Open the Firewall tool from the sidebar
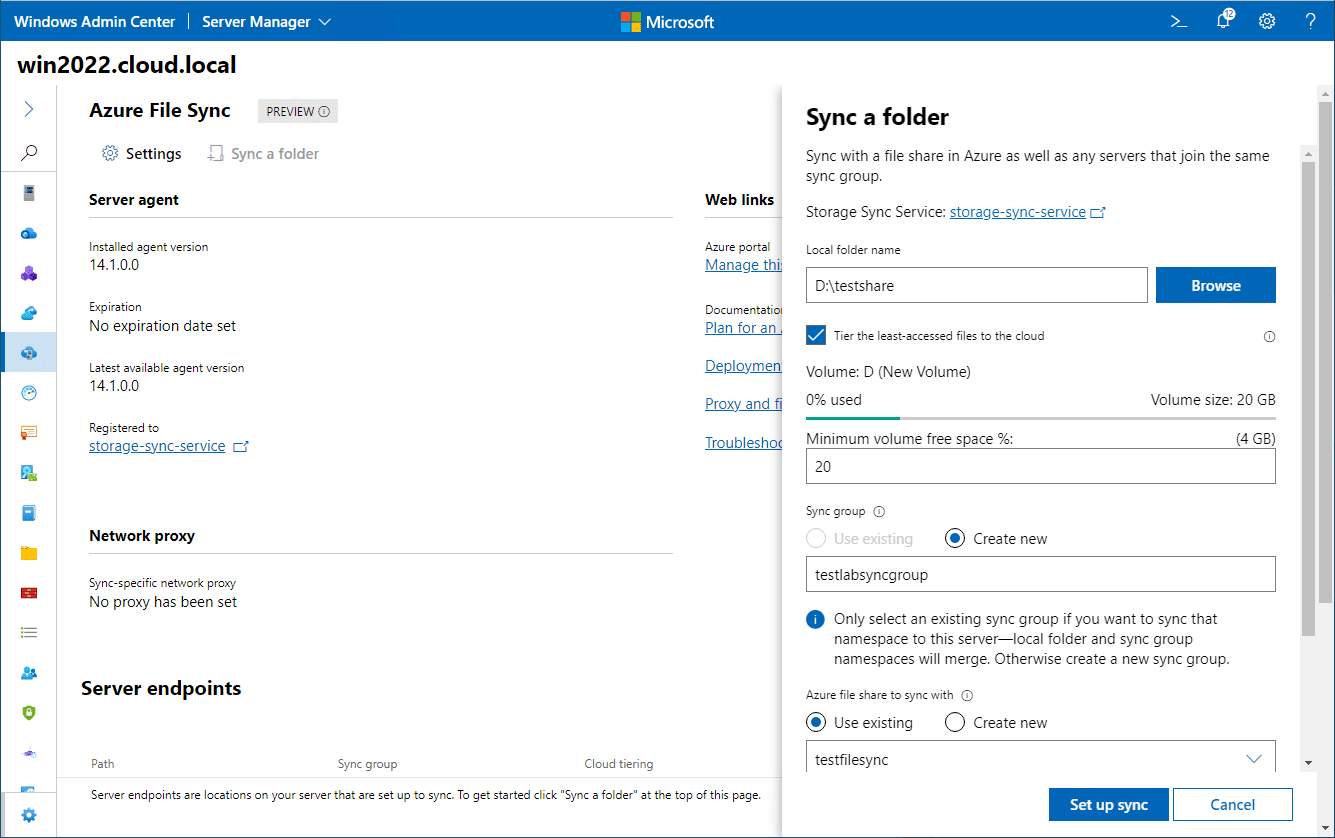The width and height of the screenshot is (1335, 838). coord(28,592)
